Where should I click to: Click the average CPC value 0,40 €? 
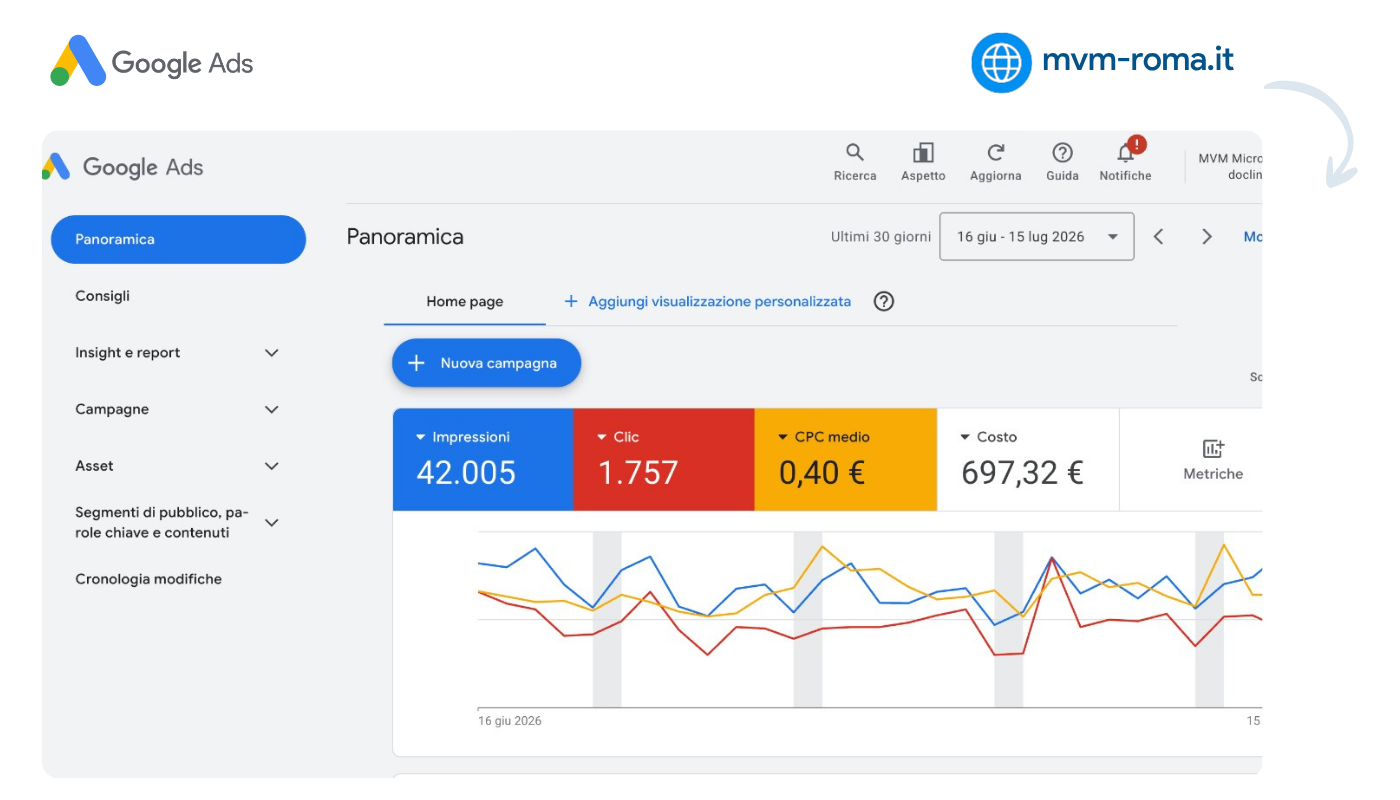pyautogui.click(x=822, y=472)
